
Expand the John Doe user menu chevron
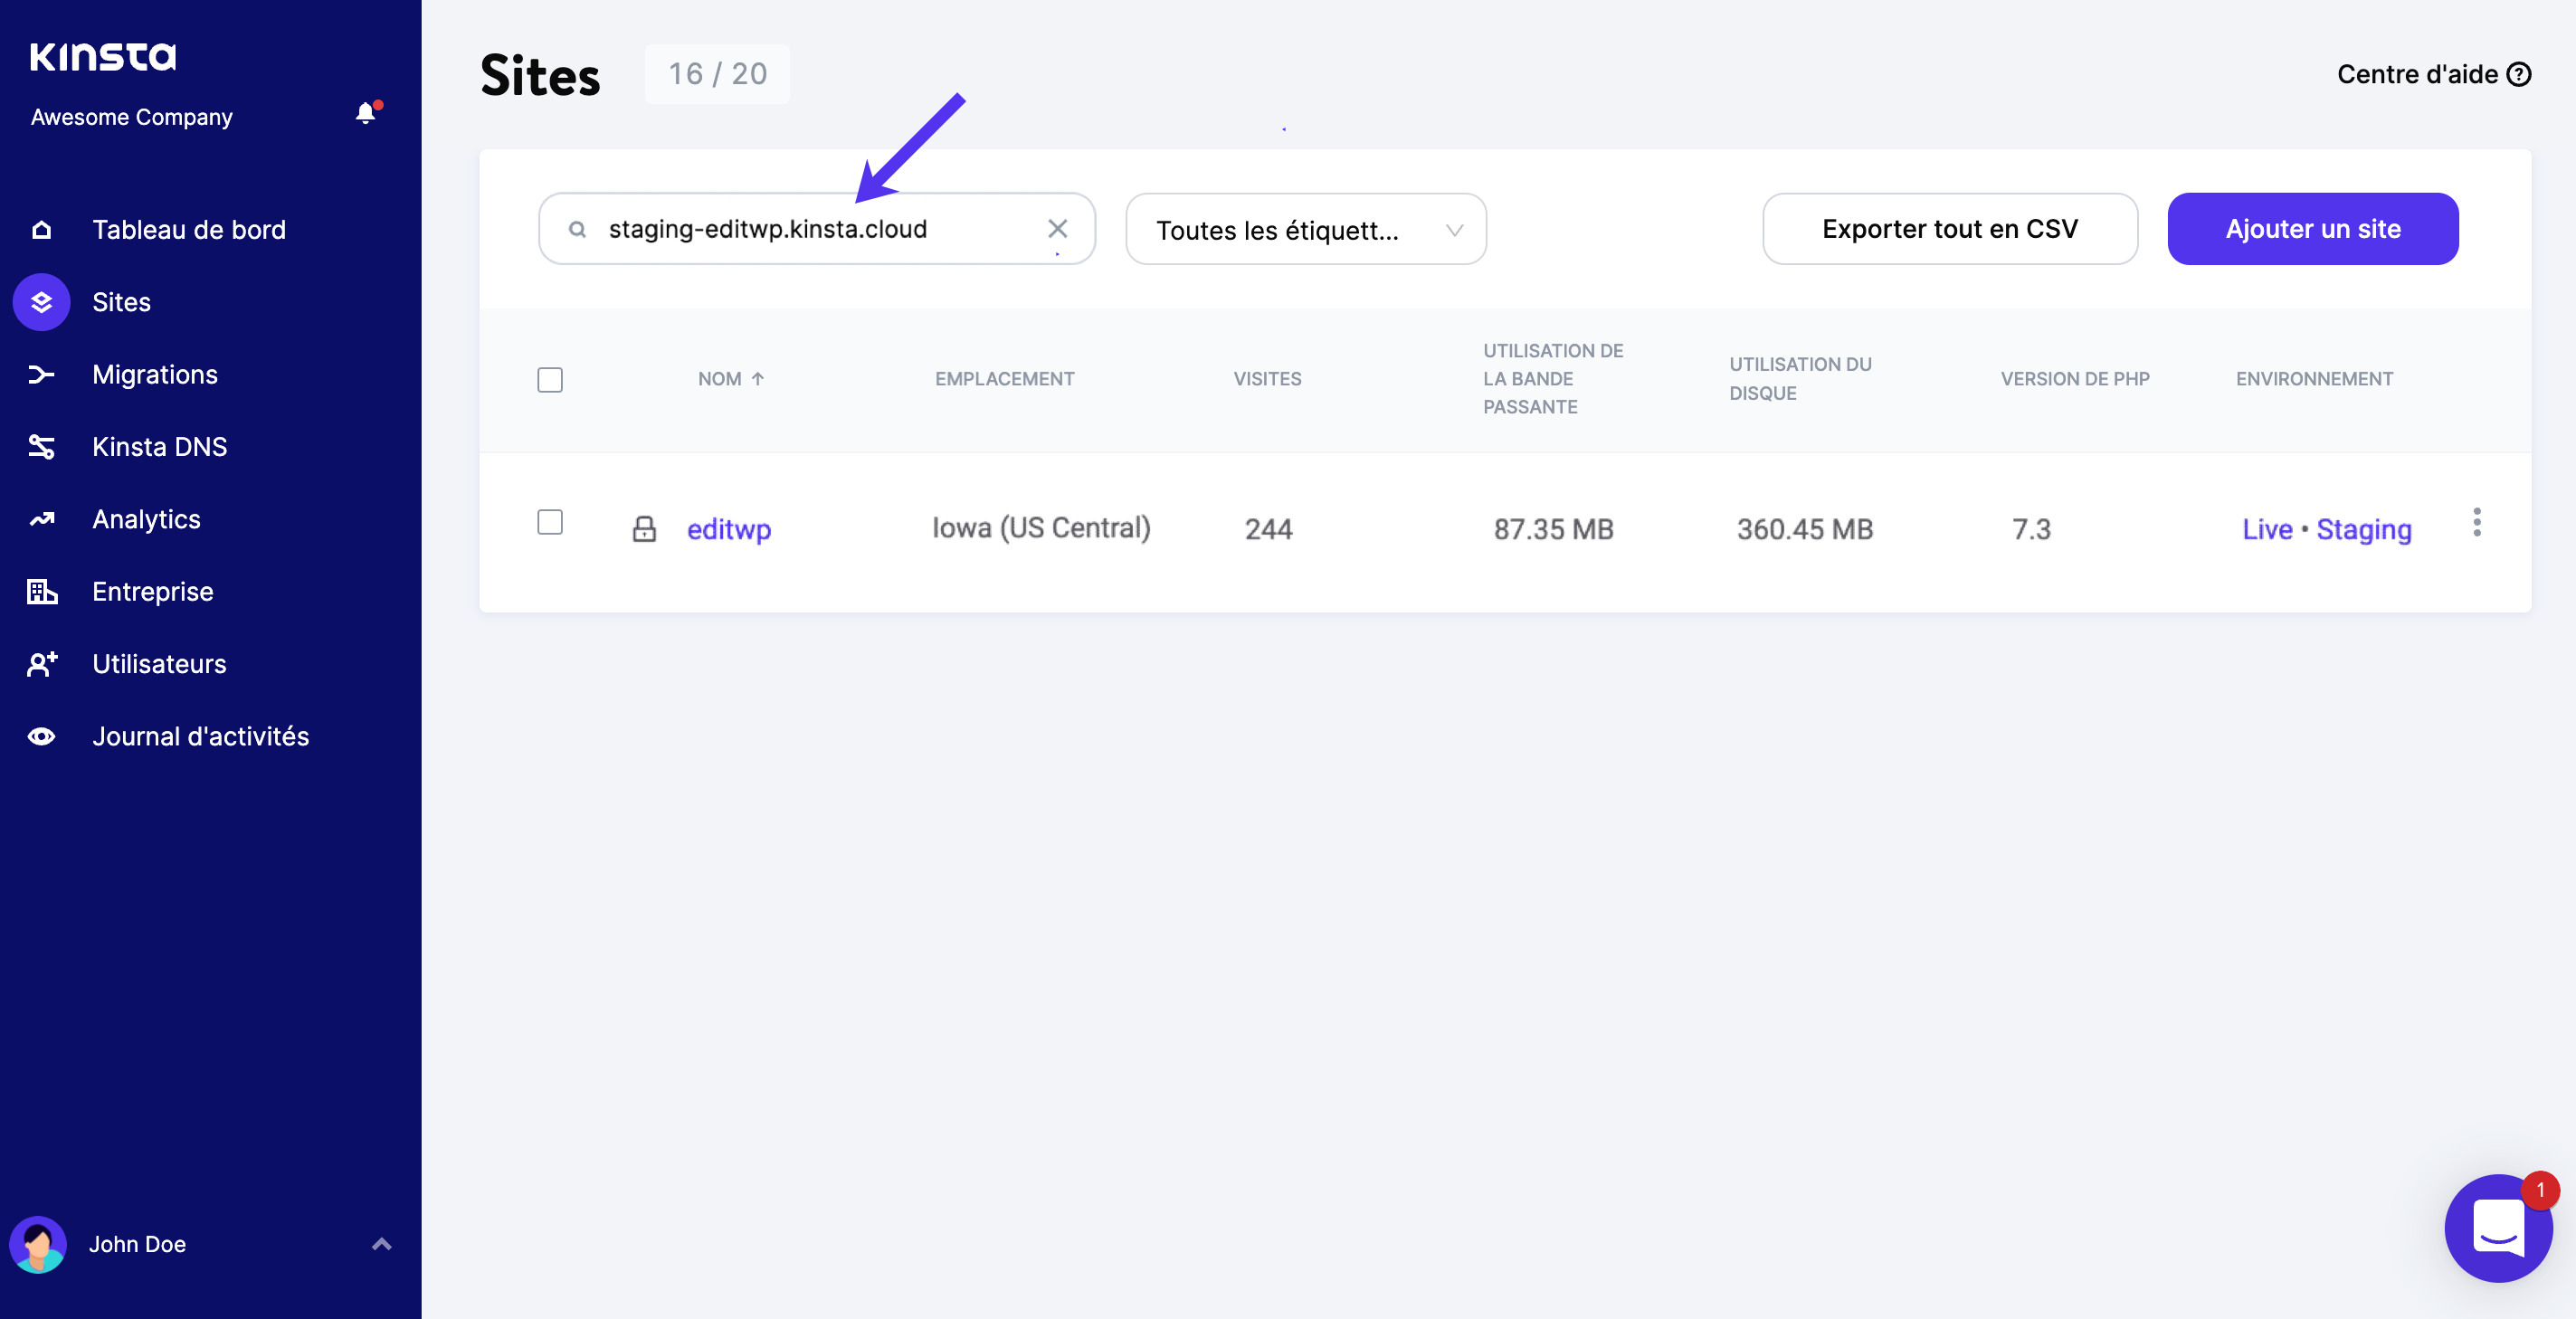381,1244
